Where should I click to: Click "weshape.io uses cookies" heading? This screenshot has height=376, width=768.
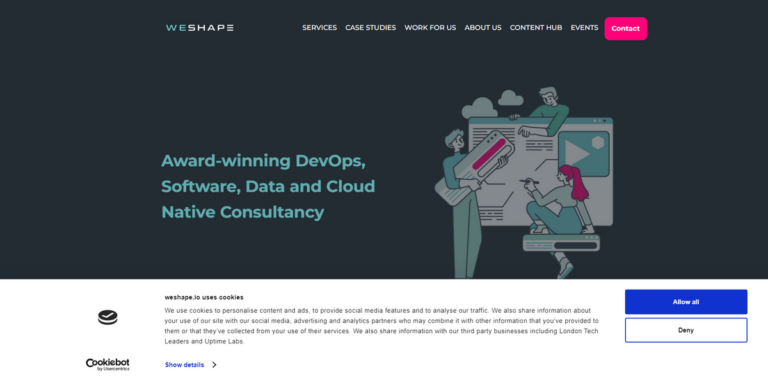(x=204, y=297)
